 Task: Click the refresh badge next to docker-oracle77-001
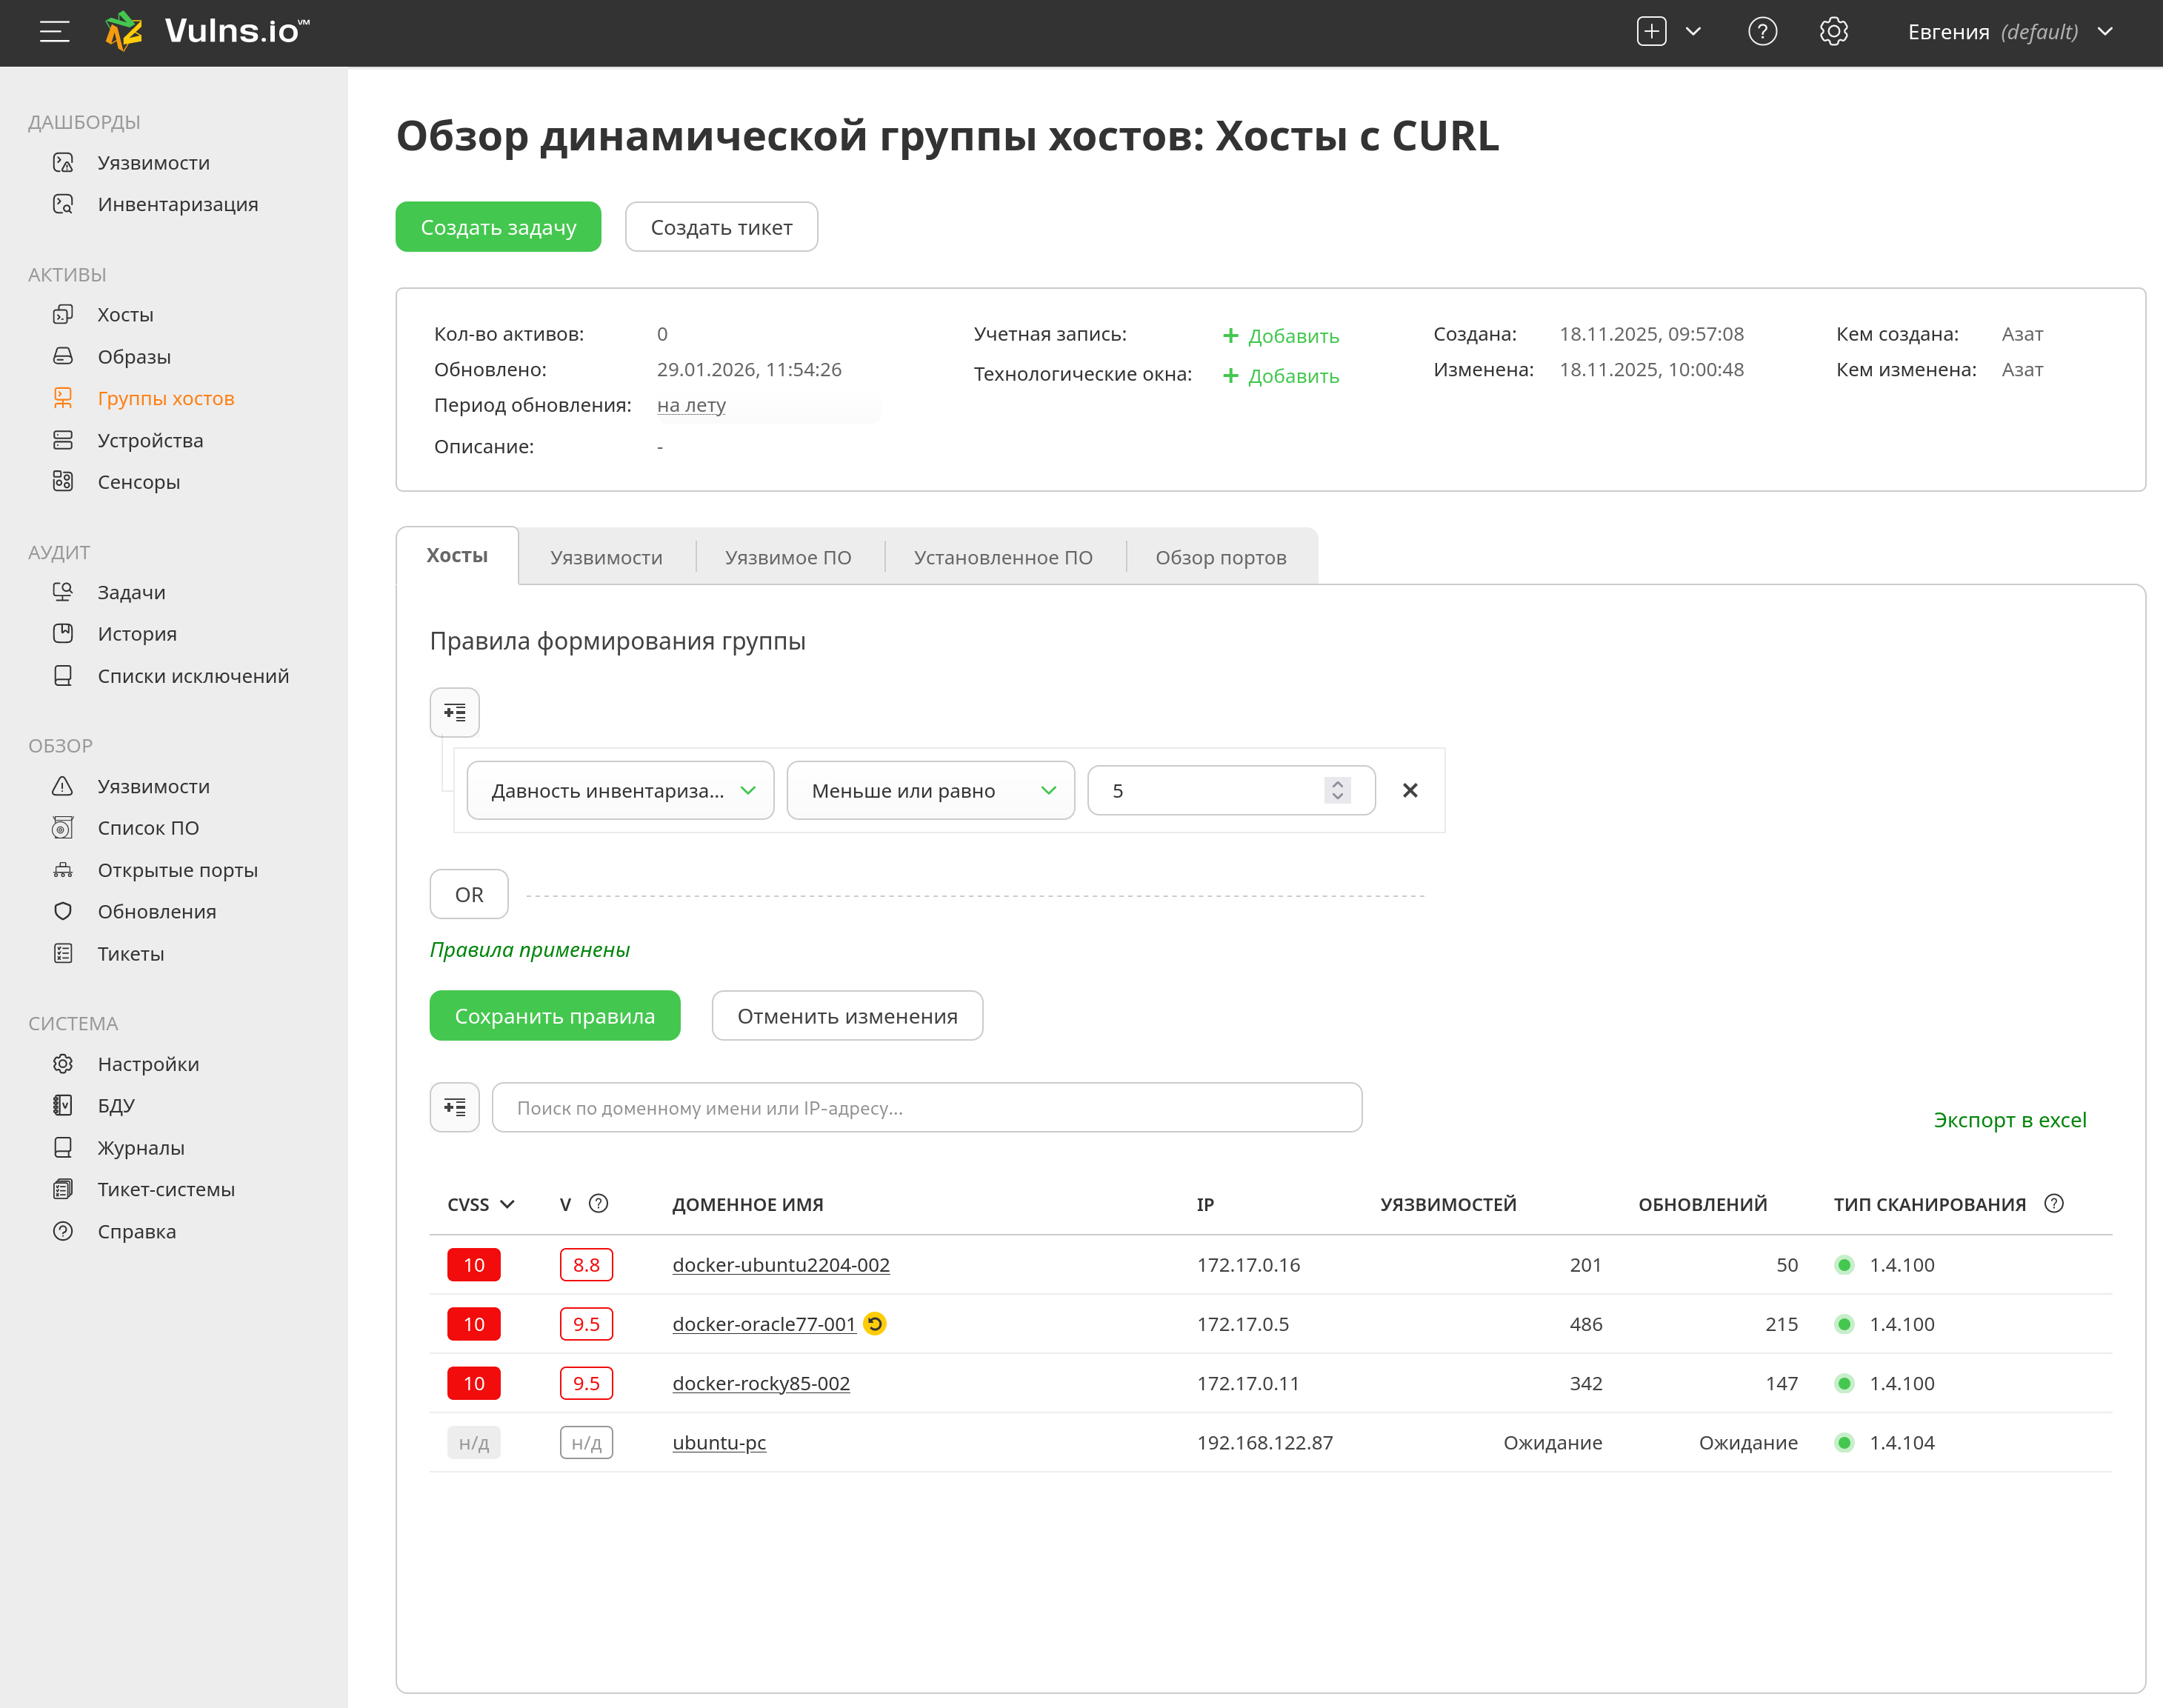(x=875, y=1324)
